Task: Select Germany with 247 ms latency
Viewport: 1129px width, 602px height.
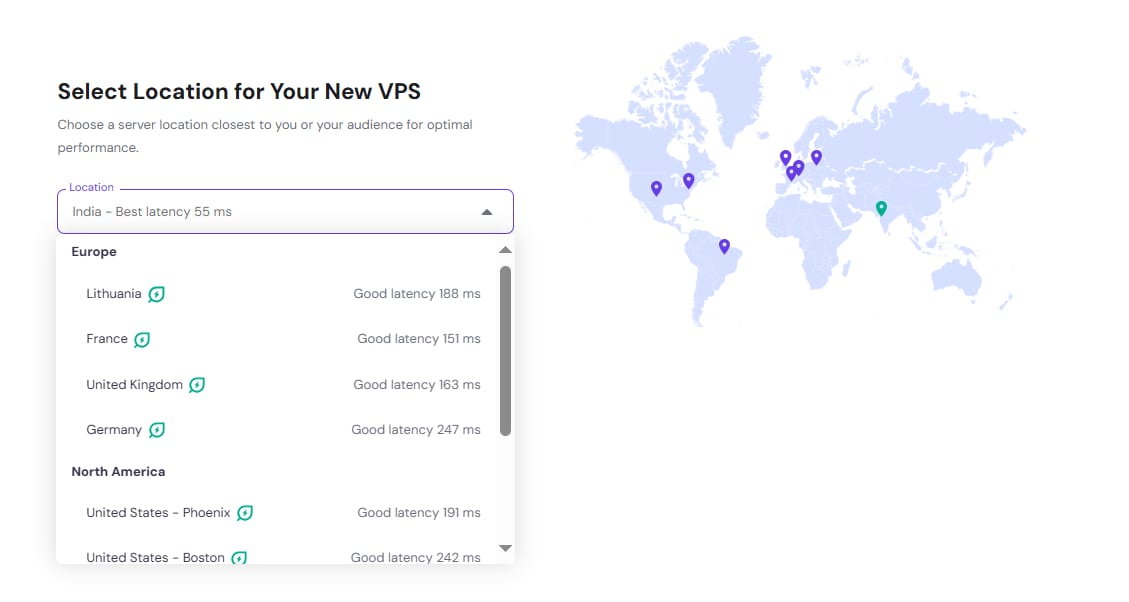Action: [114, 430]
